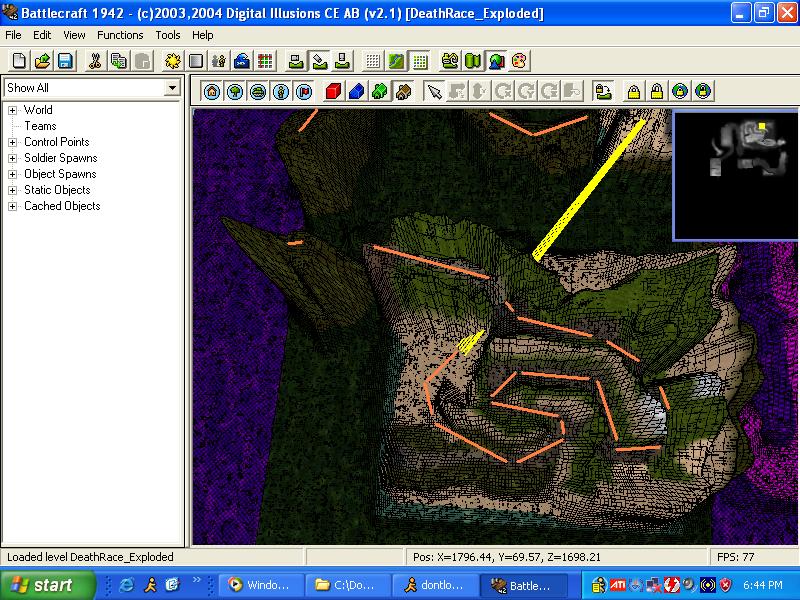Click the yellow sun icon in the main toolbar
Screen dimensions: 800x600
[172, 61]
